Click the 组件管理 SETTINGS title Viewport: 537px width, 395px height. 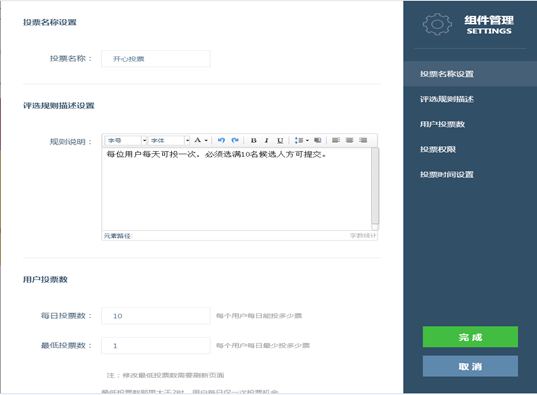(x=489, y=25)
